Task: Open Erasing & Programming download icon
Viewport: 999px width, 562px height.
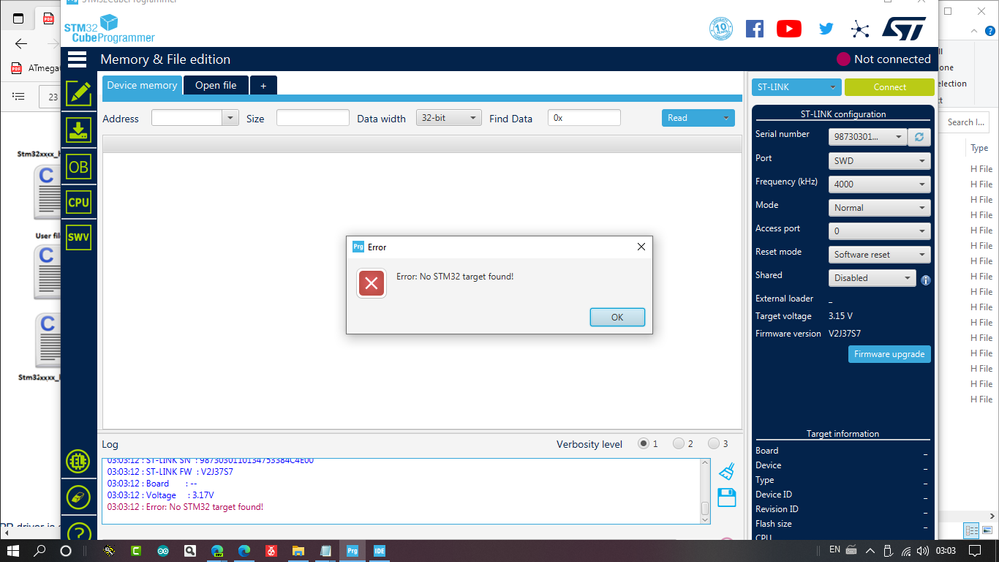Action: click(x=78, y=130)
